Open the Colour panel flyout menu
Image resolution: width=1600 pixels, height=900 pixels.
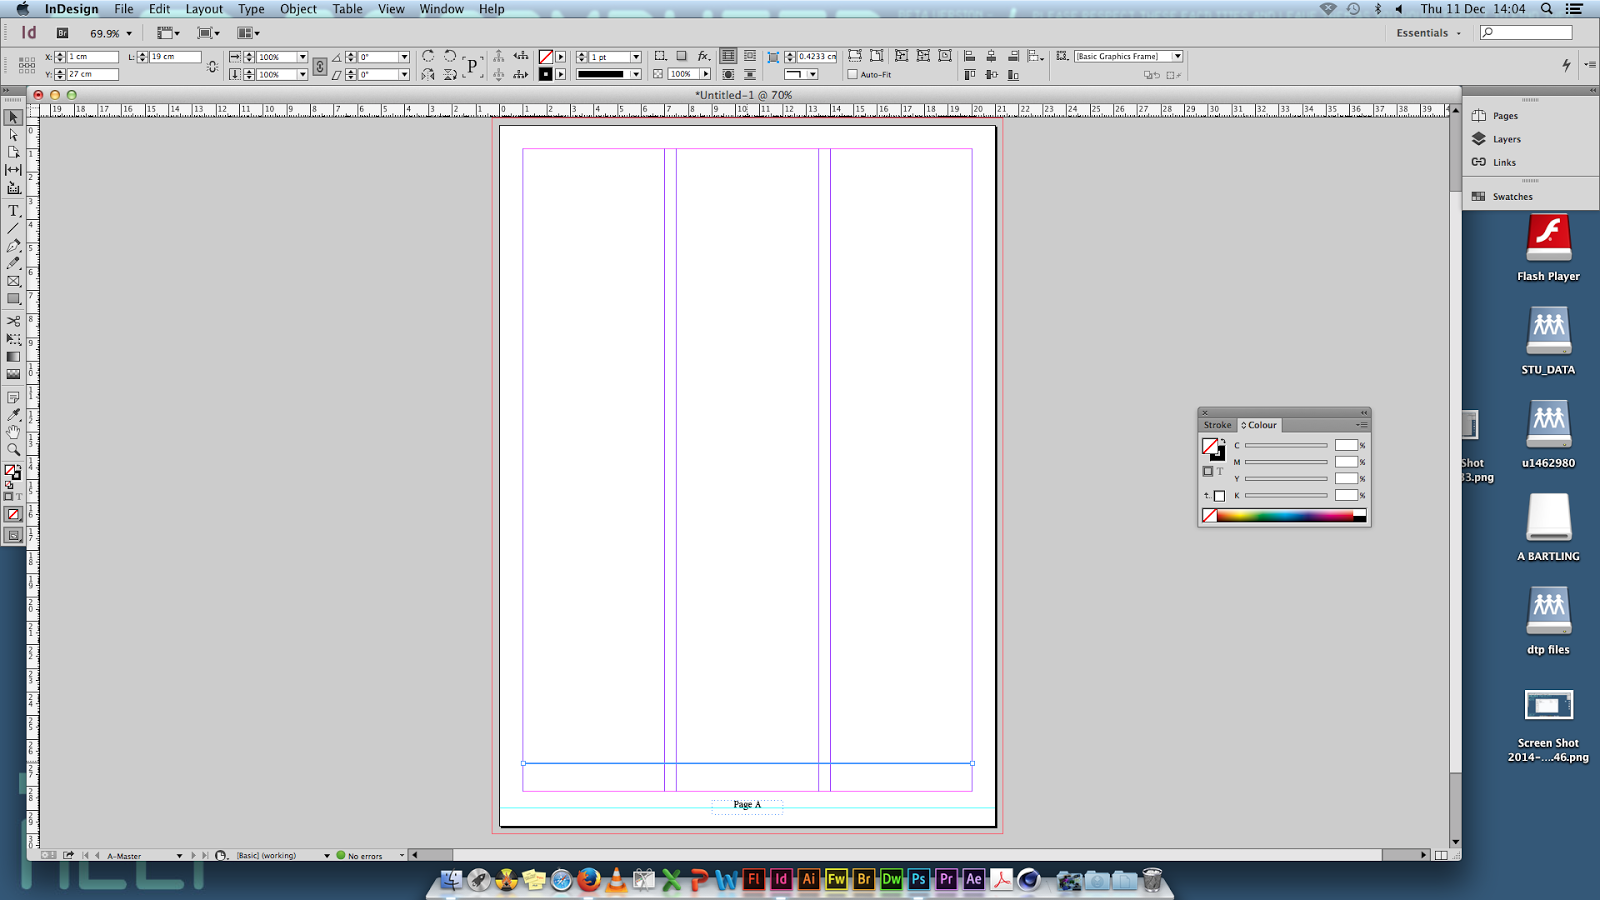[x=1362, y=424]
